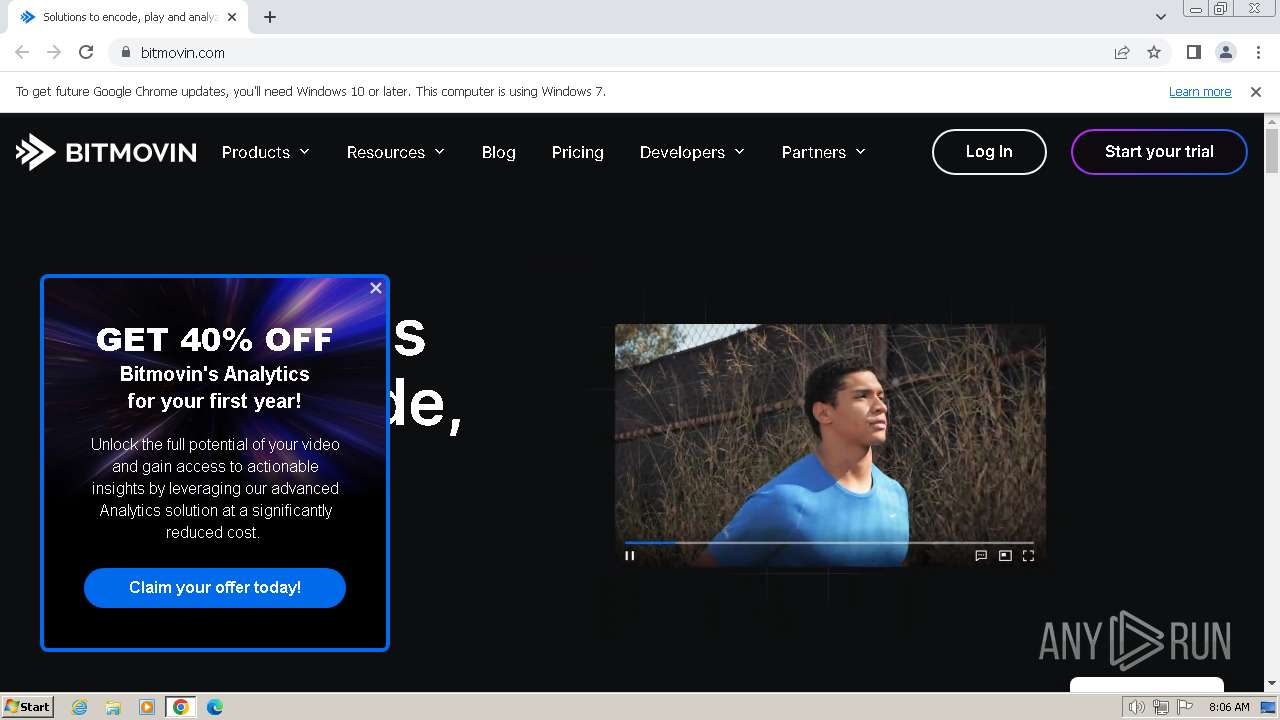Screen dimensions: 1280x720
Task: Open volume control in system tray
Action: (x=1137, y=707)
